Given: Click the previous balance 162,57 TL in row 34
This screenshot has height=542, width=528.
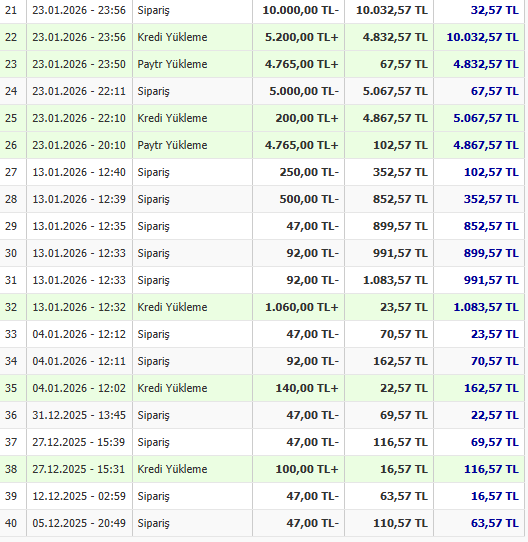Looking at the screenshot, I should coord(400,361).
